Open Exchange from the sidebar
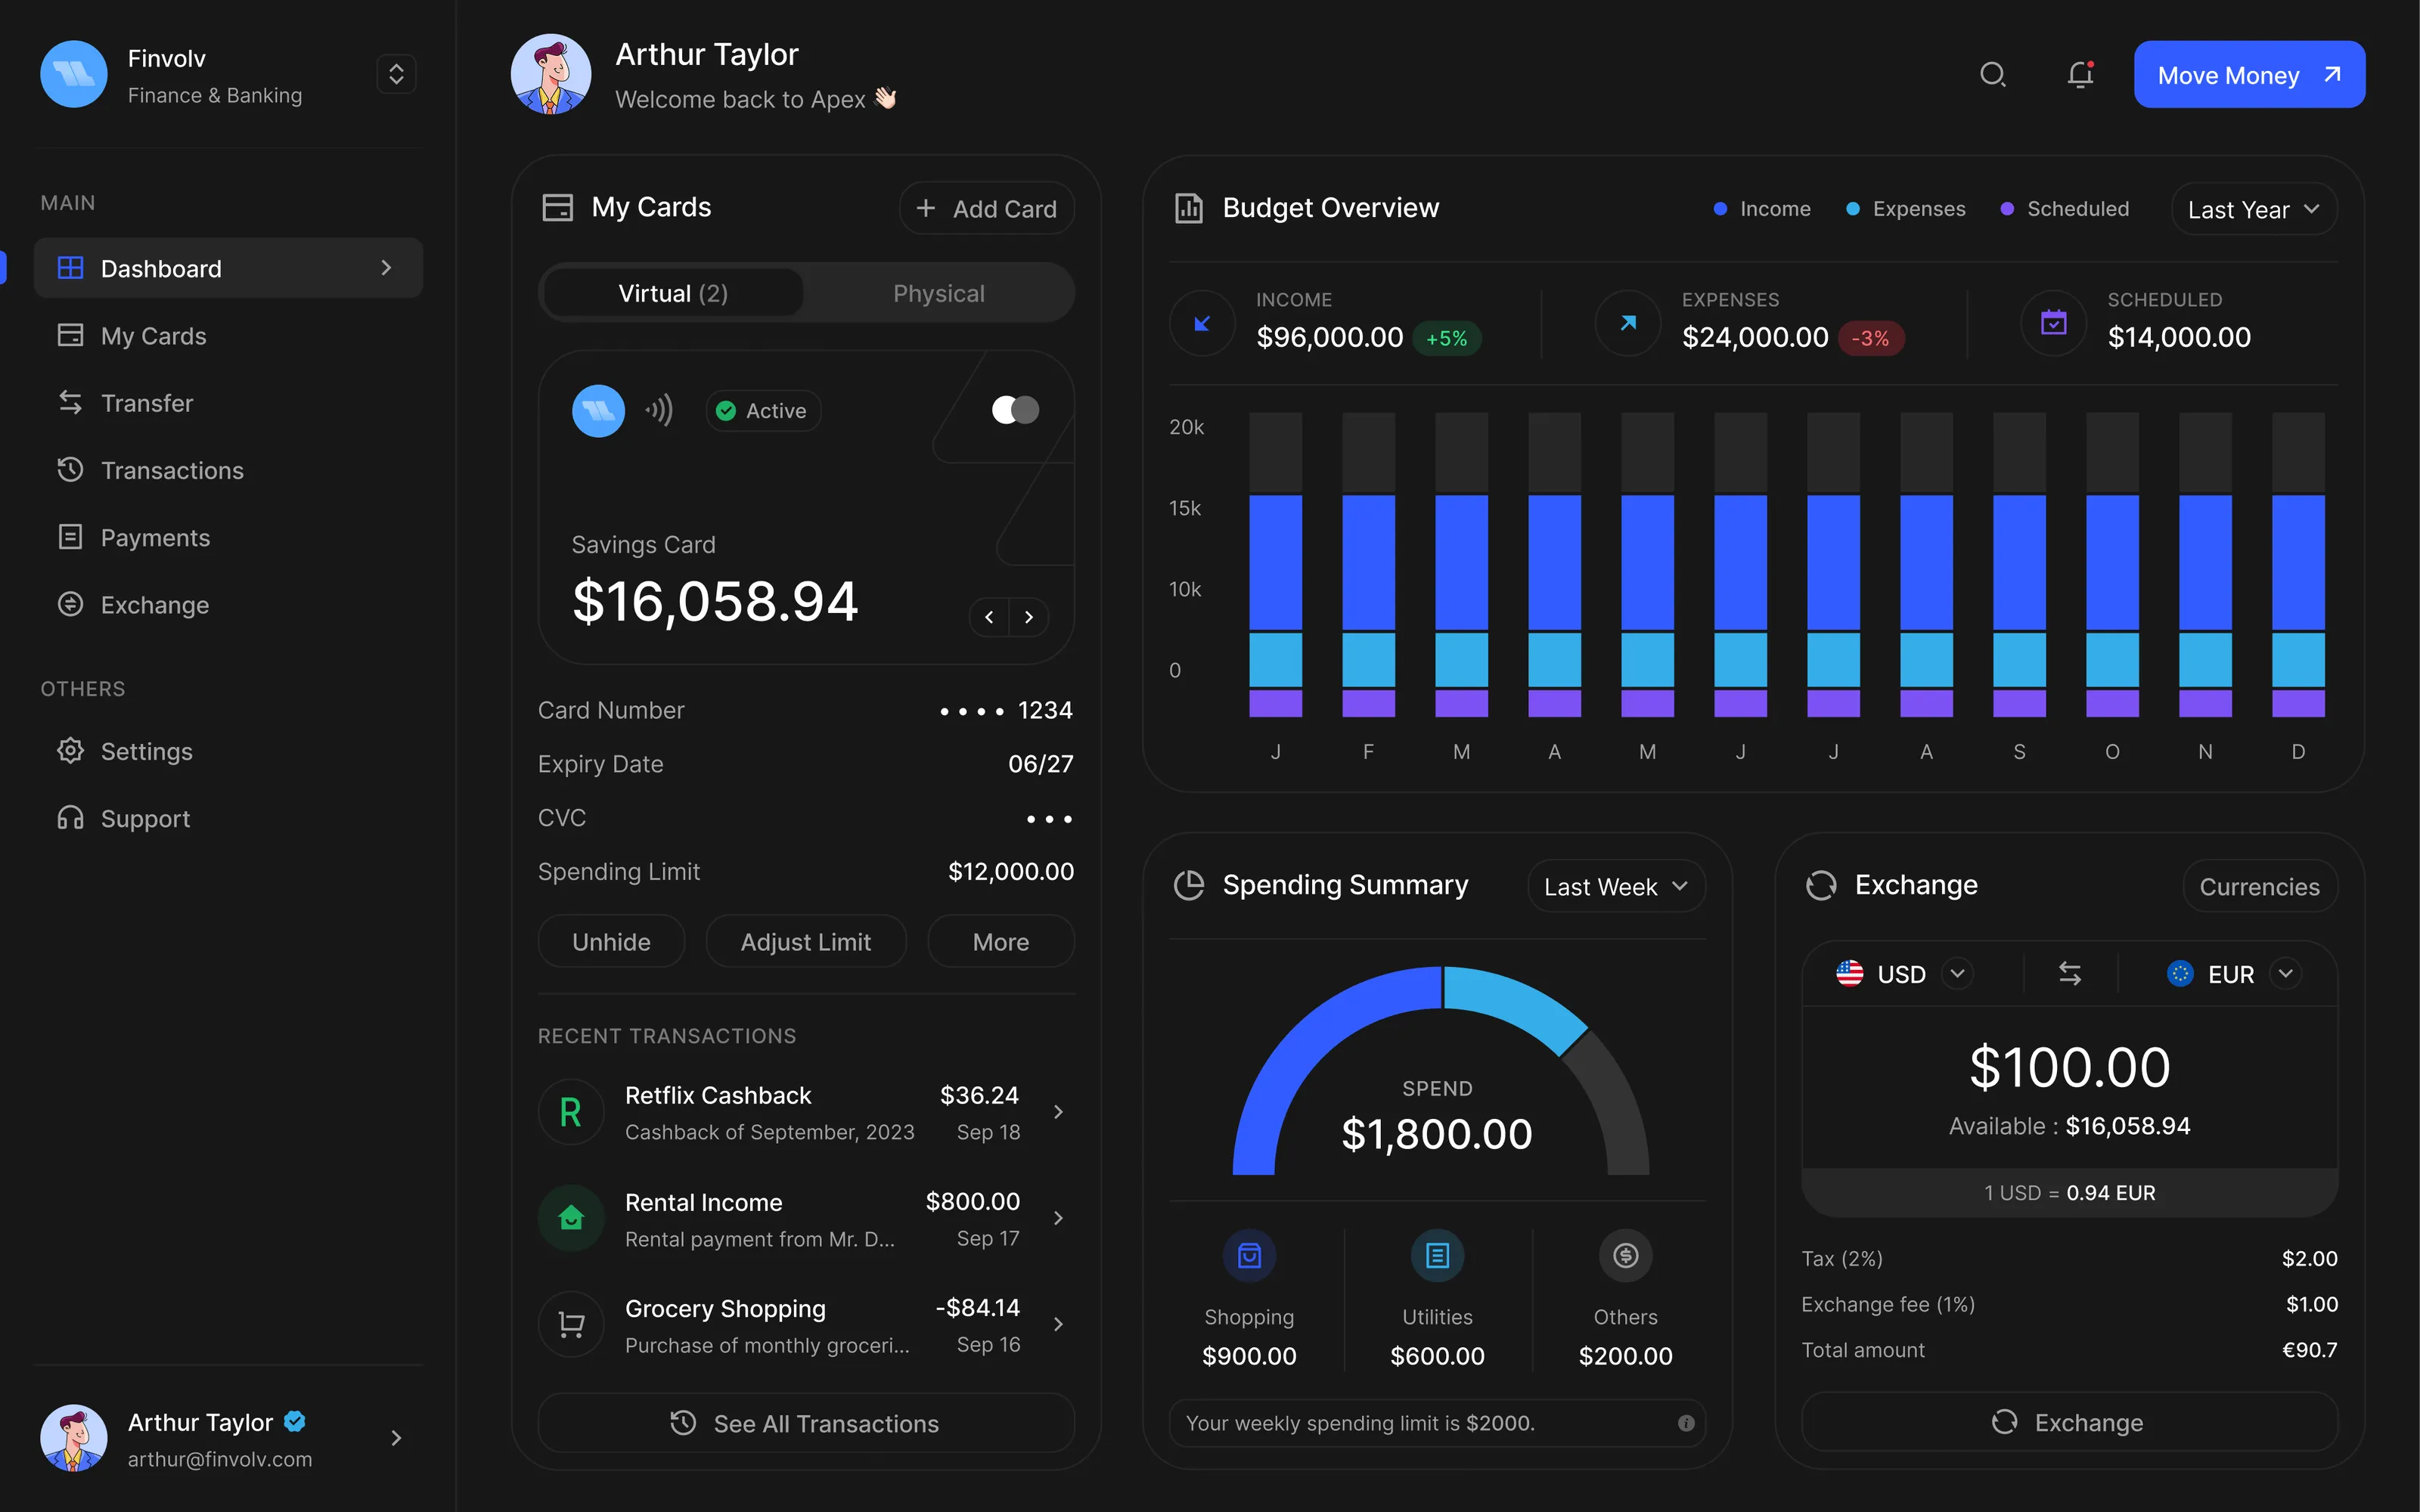The height and width of the screenshot is (1512, 2420). [x=156, y=604]
